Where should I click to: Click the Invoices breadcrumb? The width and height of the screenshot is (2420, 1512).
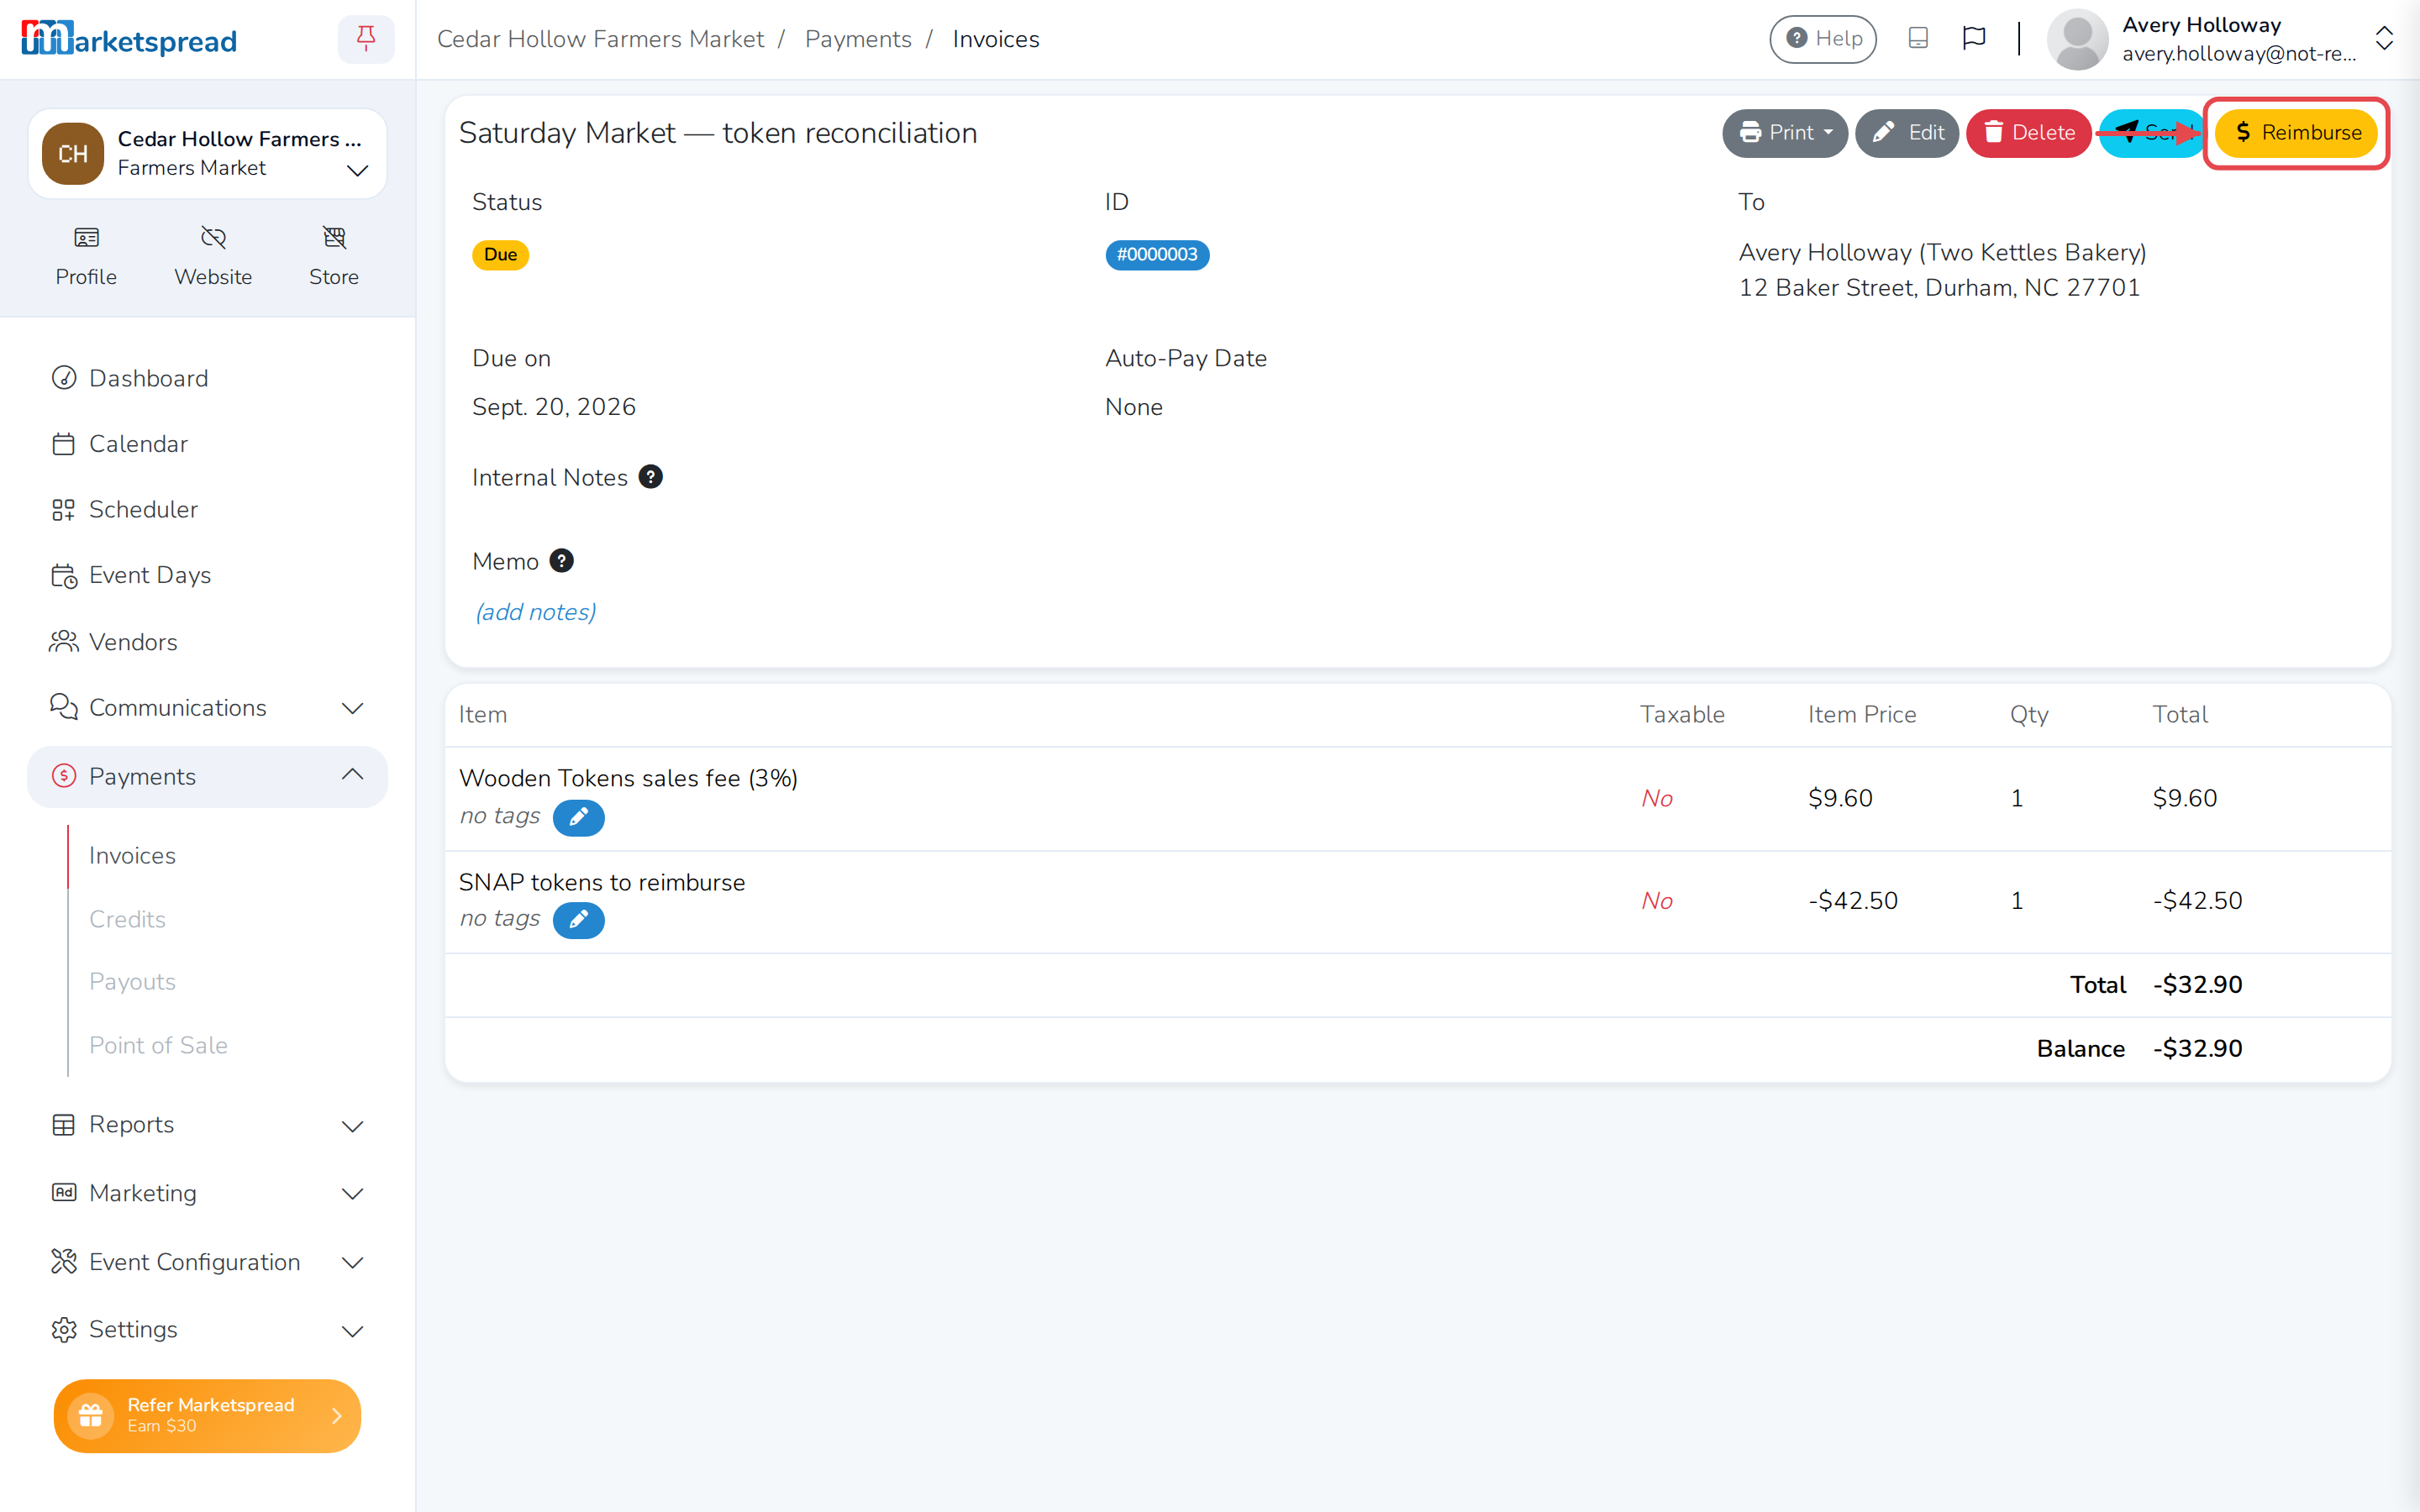(996, 39)
